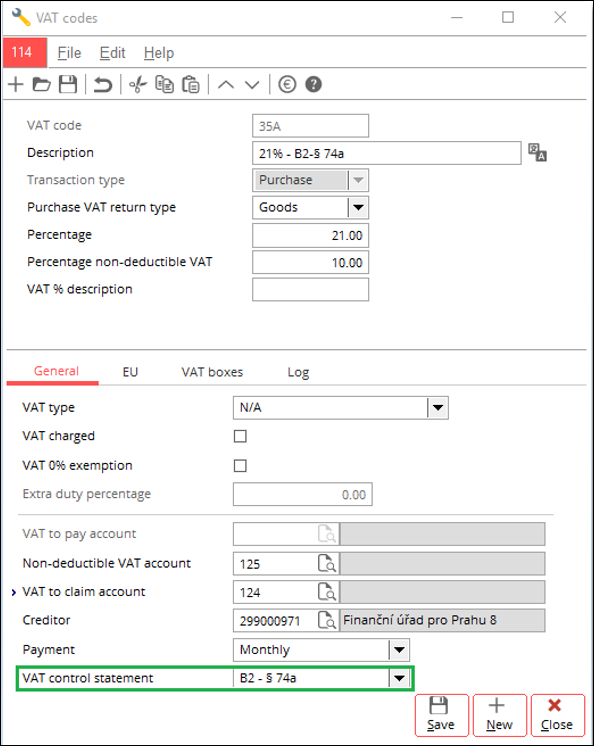Click the Cut scissors toolbar icon
The height and width of the screenshot is (746, 594).
pyautogui.click(x=138, y=85)
